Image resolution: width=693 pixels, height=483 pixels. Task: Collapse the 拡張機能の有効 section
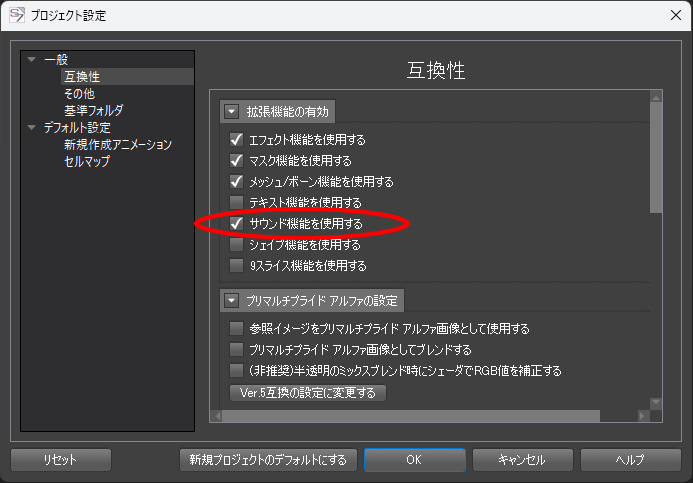[x=232, y=111]
